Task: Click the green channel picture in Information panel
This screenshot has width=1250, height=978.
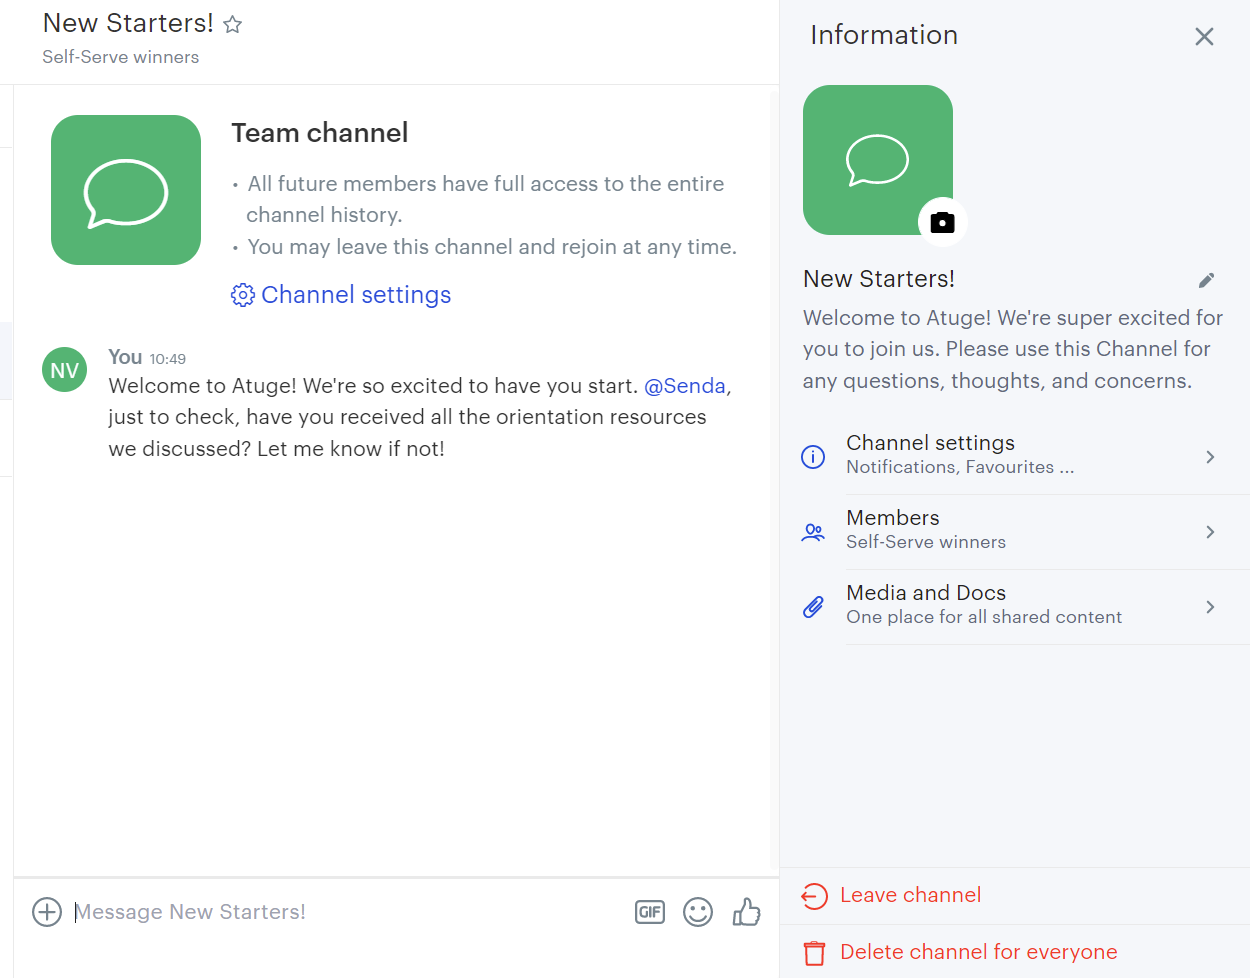Action: pos(878,160)
